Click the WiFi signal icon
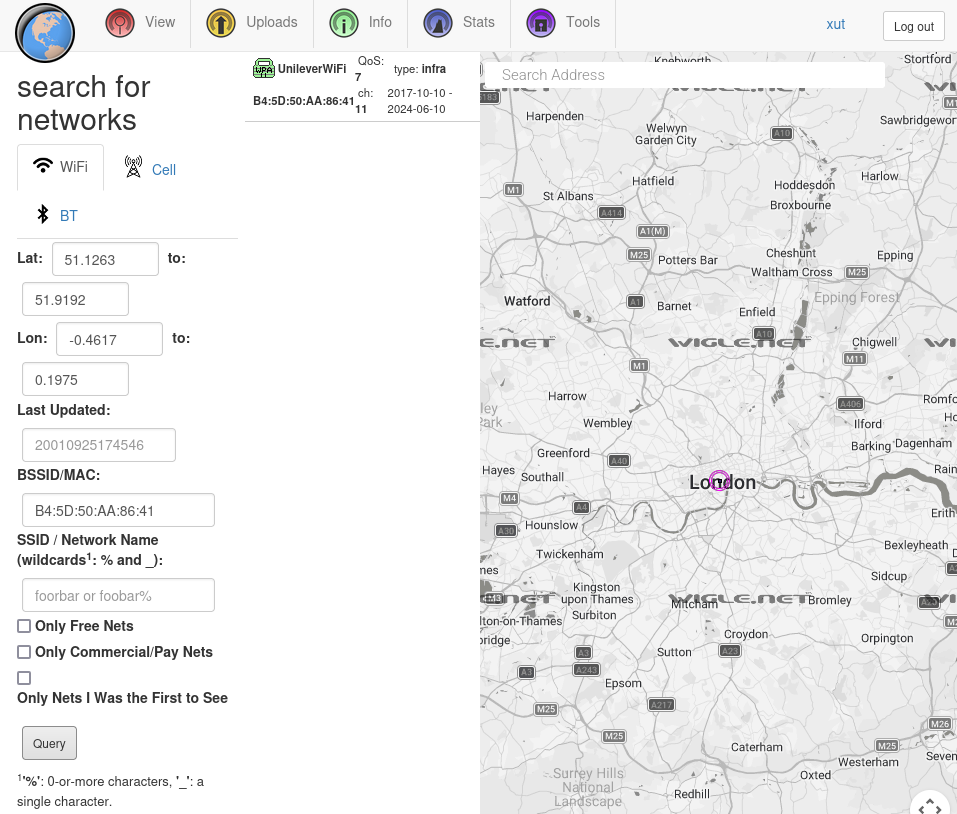Image resolution: width=957 pixels, height=814 pixels. (x=43, y=165)
